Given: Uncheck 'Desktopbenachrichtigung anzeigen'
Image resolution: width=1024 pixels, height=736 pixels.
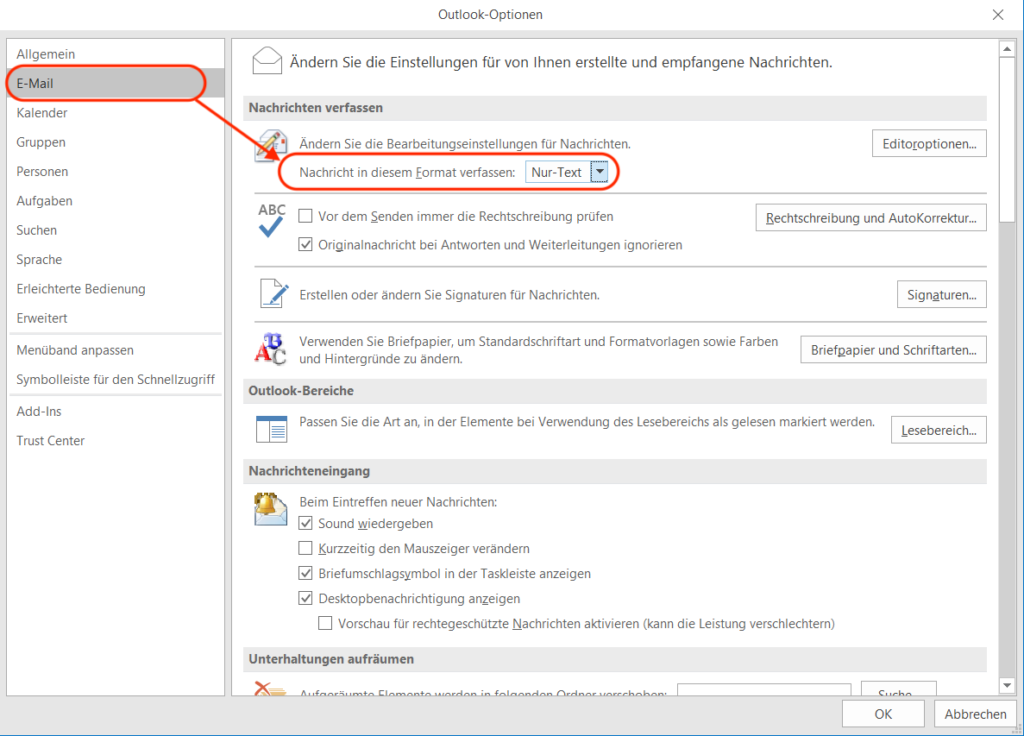Looking at the screenshot, I should pos(305,598).
